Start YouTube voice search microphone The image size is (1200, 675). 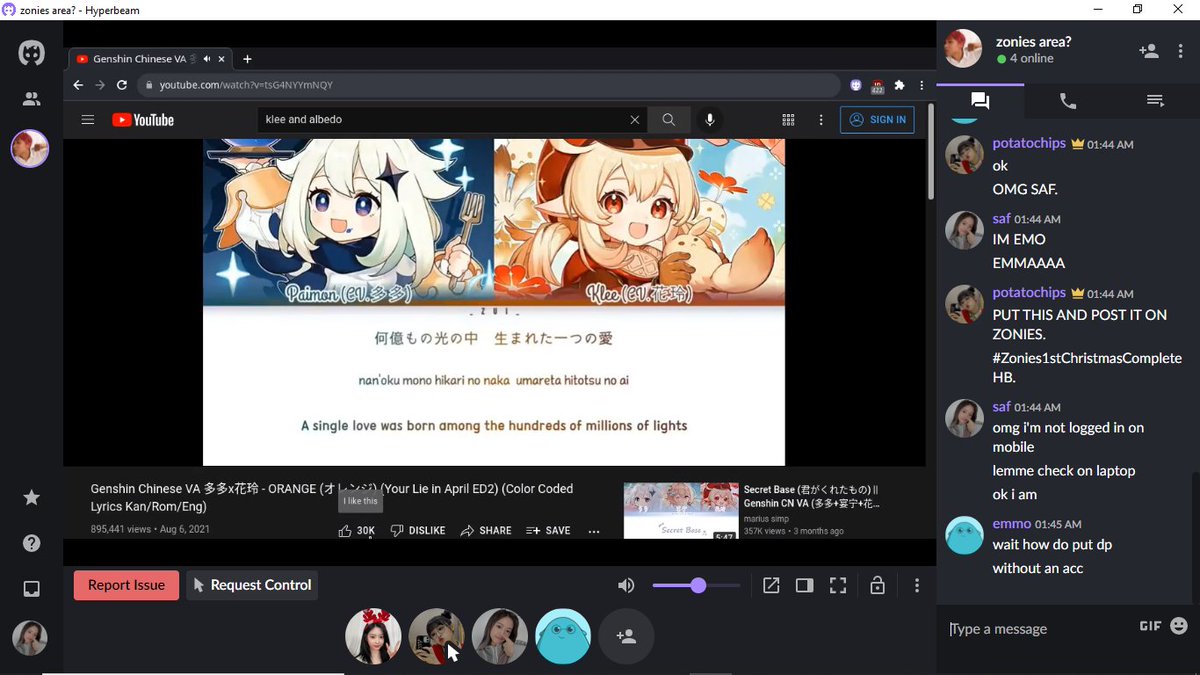point(710,120)
